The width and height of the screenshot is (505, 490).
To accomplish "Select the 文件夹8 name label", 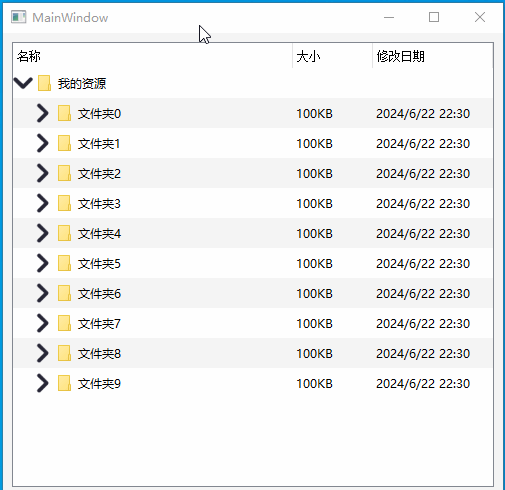I will (x=99, y=354).
